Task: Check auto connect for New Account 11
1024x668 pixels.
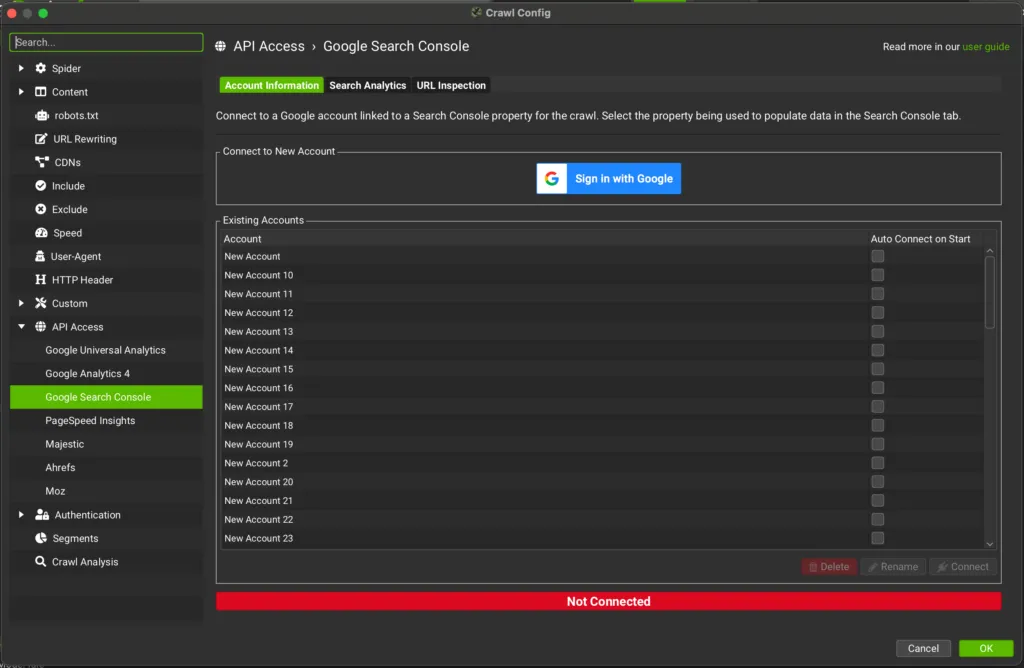Action: click(x=878, y=294)
